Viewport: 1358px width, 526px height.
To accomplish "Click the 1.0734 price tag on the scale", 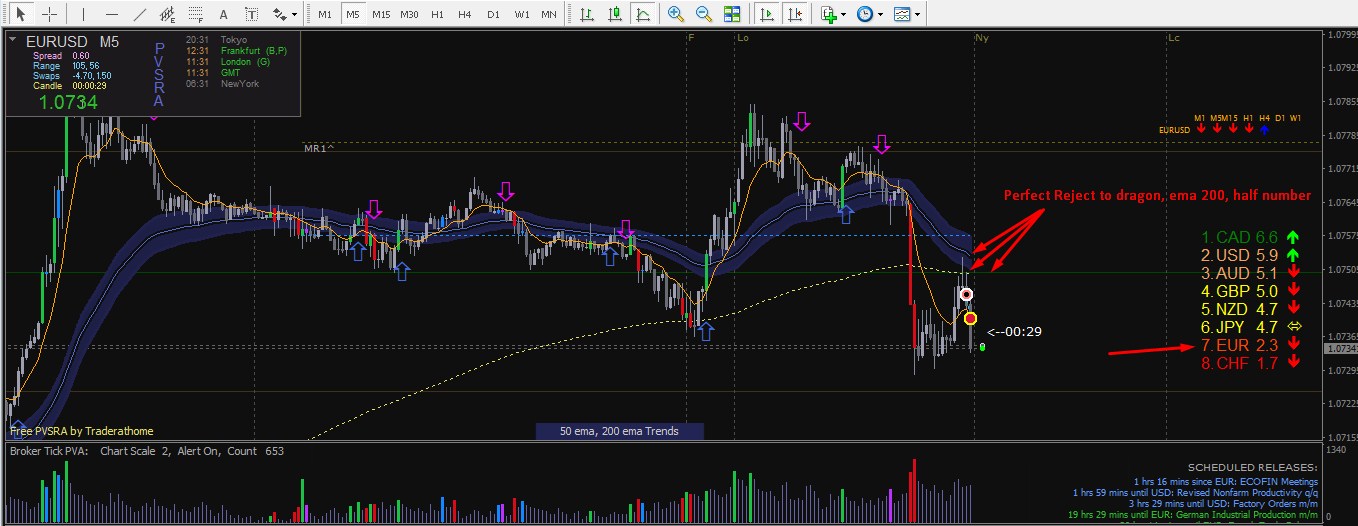I will [1340, 349].
